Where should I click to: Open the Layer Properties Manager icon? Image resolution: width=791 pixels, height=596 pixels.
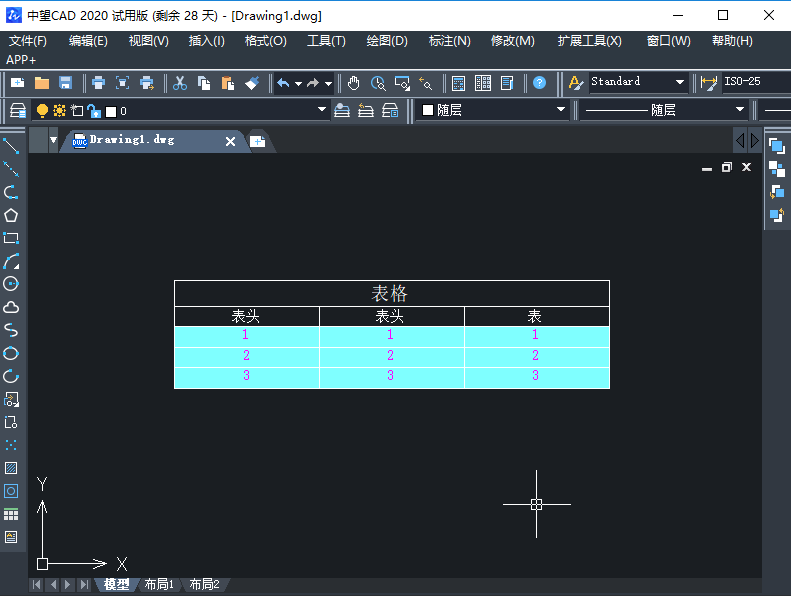coord(17,111)
